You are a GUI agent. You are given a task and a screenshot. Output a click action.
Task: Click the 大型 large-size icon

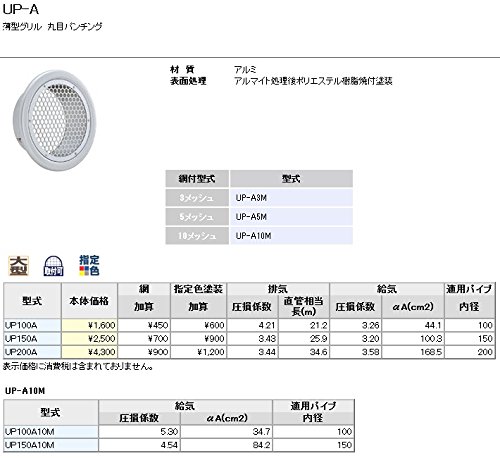tap(19, 266)
